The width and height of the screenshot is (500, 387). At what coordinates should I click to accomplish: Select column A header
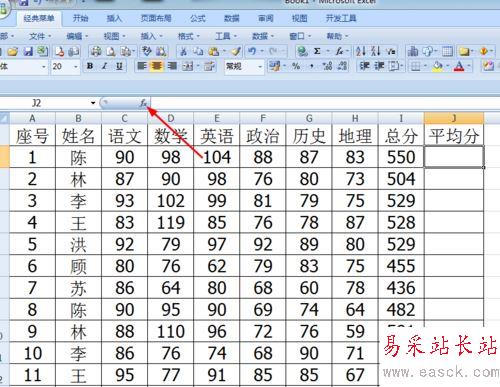32,118
